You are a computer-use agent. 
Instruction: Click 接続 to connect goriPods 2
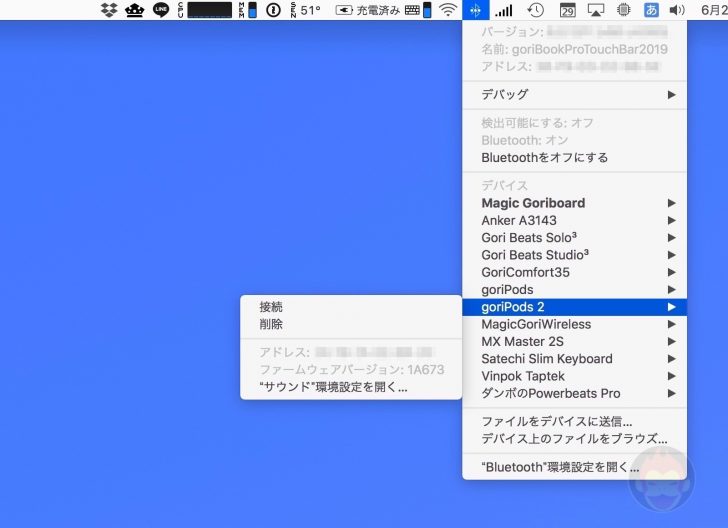coord(351,306)
